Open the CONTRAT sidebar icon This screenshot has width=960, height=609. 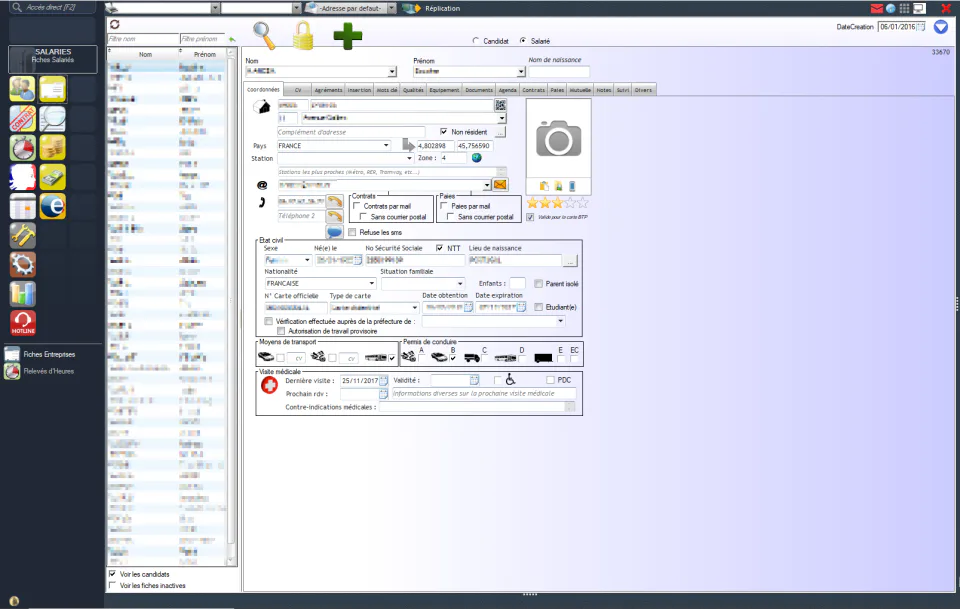click(x=23, y=118)
